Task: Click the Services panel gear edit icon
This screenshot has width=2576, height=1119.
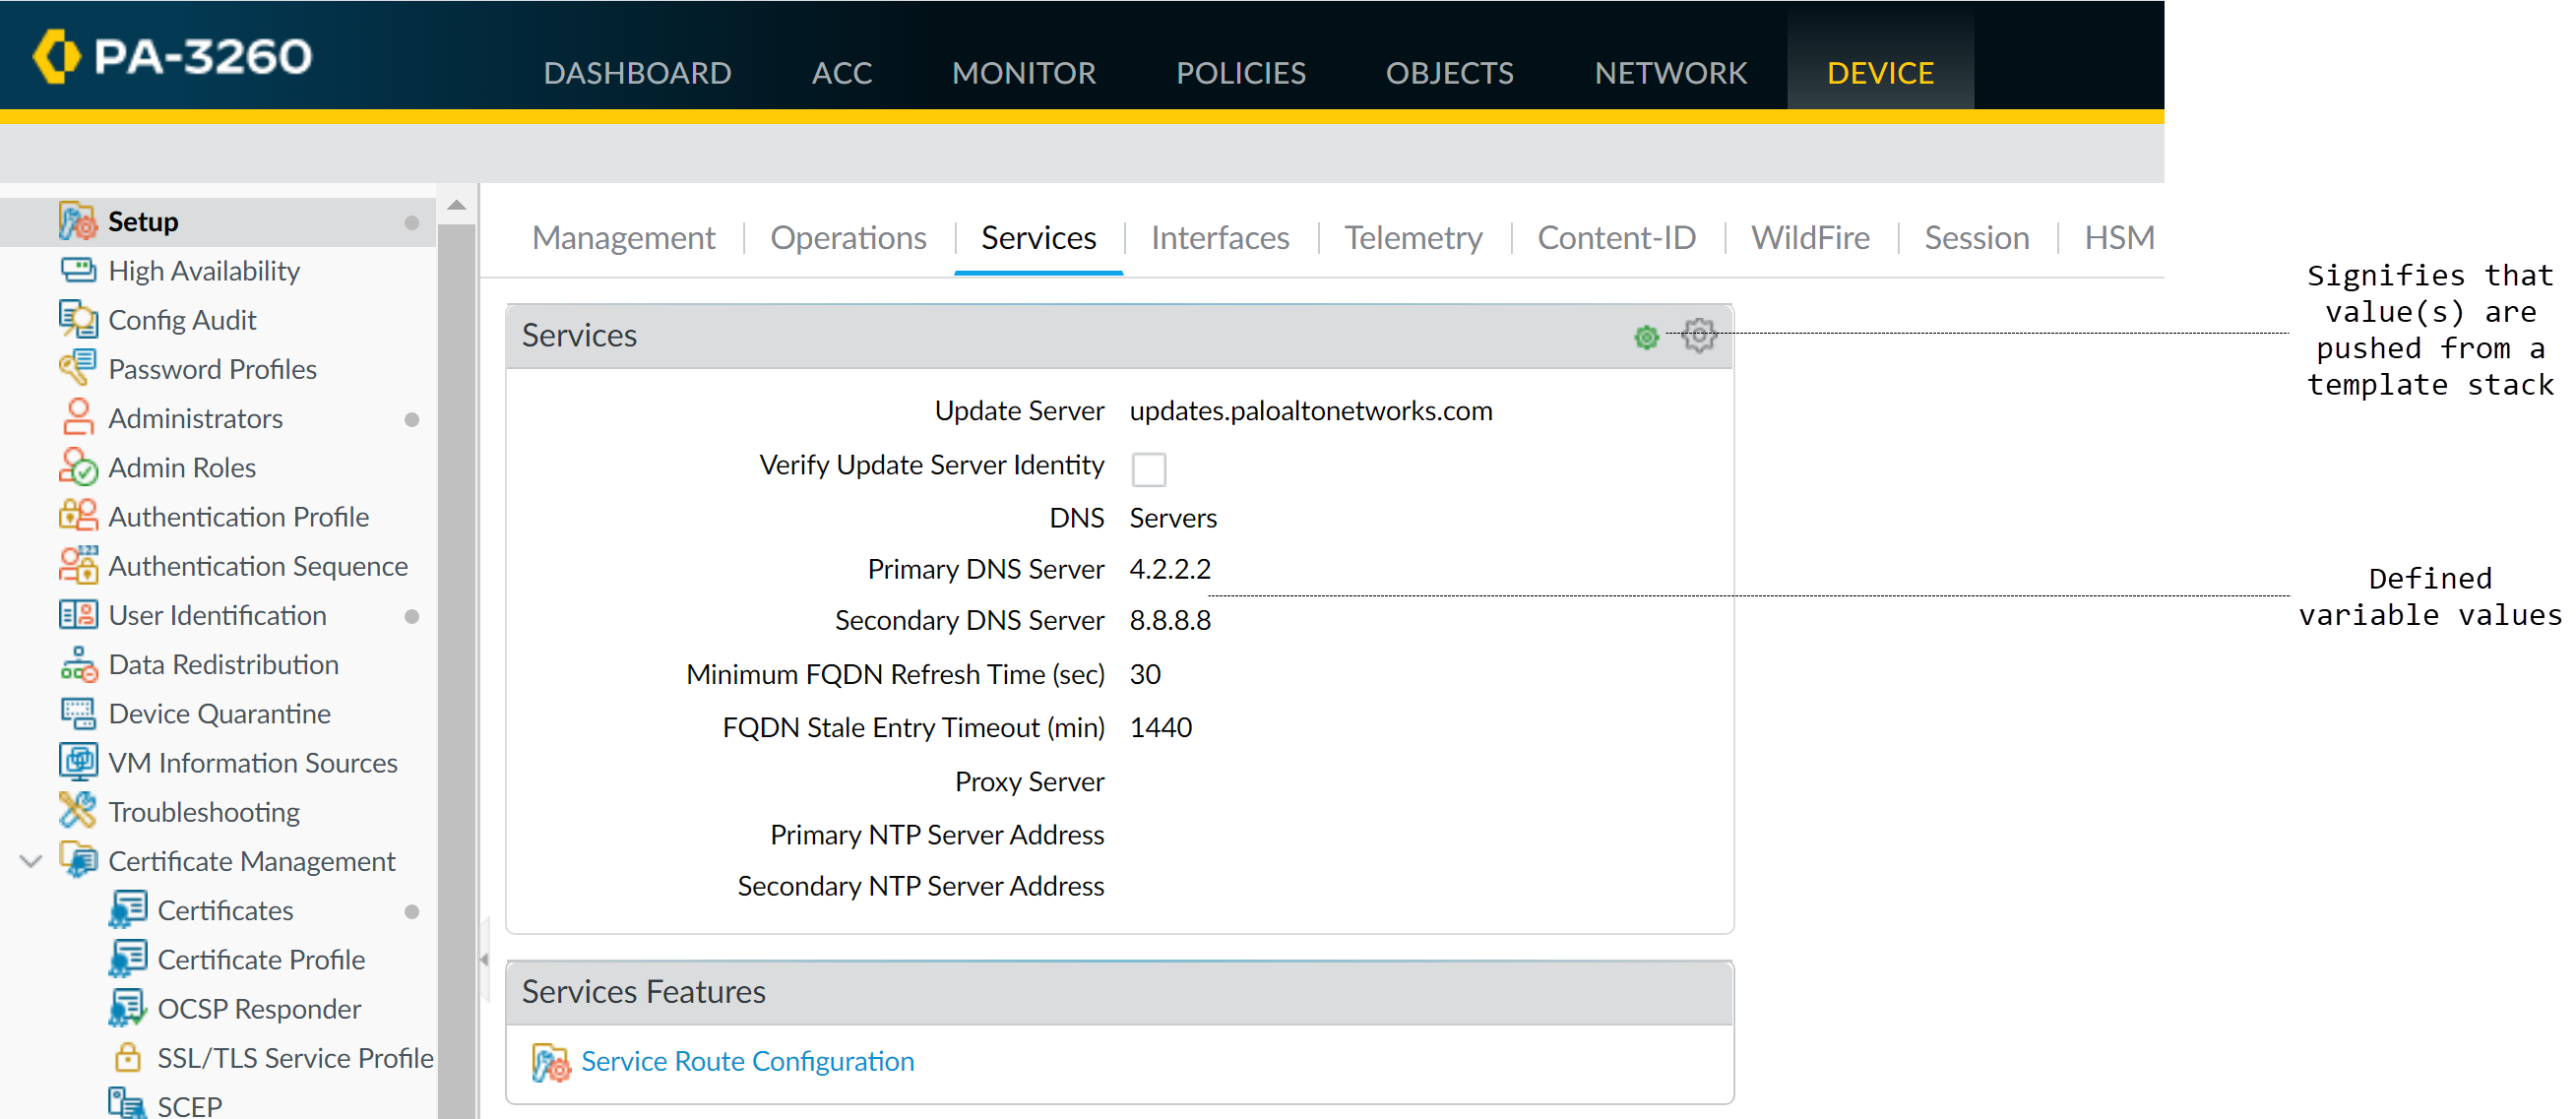Action: coord(1698,336)
